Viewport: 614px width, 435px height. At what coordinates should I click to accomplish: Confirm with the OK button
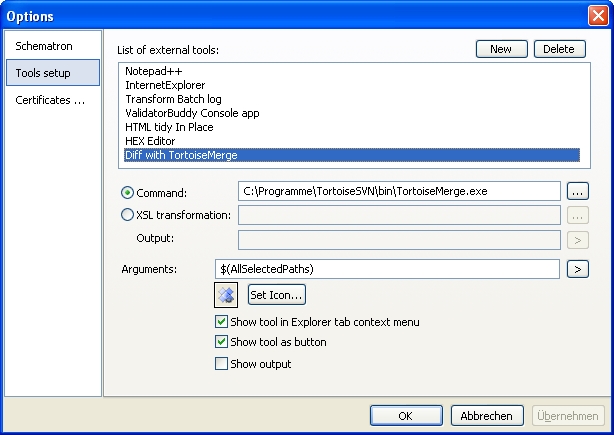406,415
